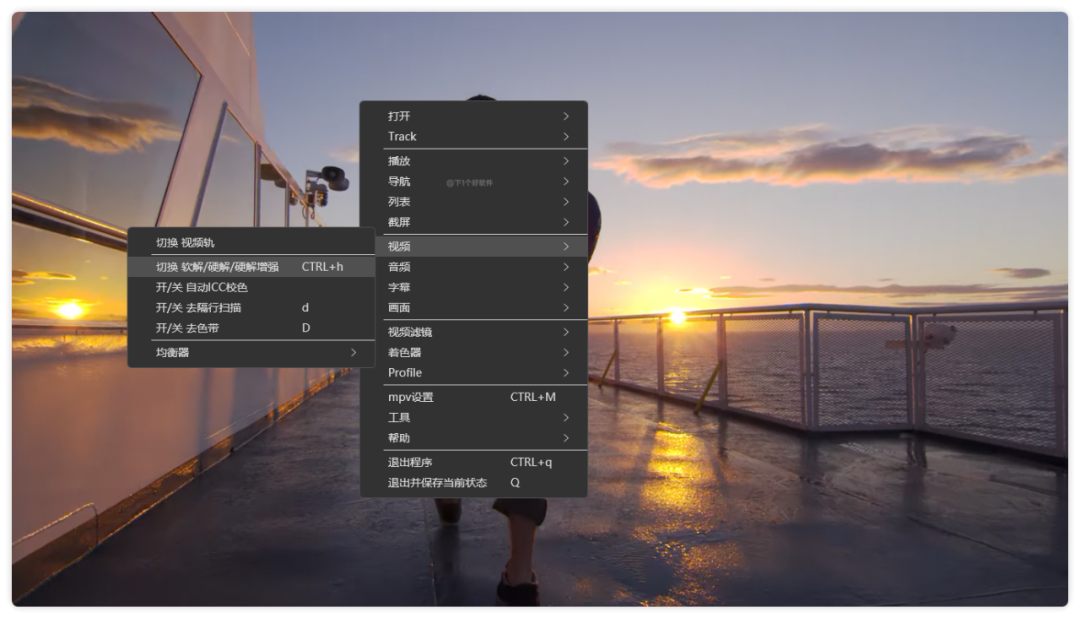Click the CTRL+q shortcut label
Image resolution: width=1080 pixels, height=618 pixels.
(531, 462)
